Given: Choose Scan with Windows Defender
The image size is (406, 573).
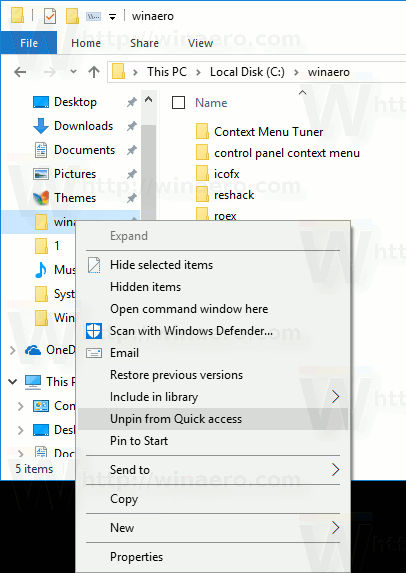Looking at the screenshot, I should point(213,331).
